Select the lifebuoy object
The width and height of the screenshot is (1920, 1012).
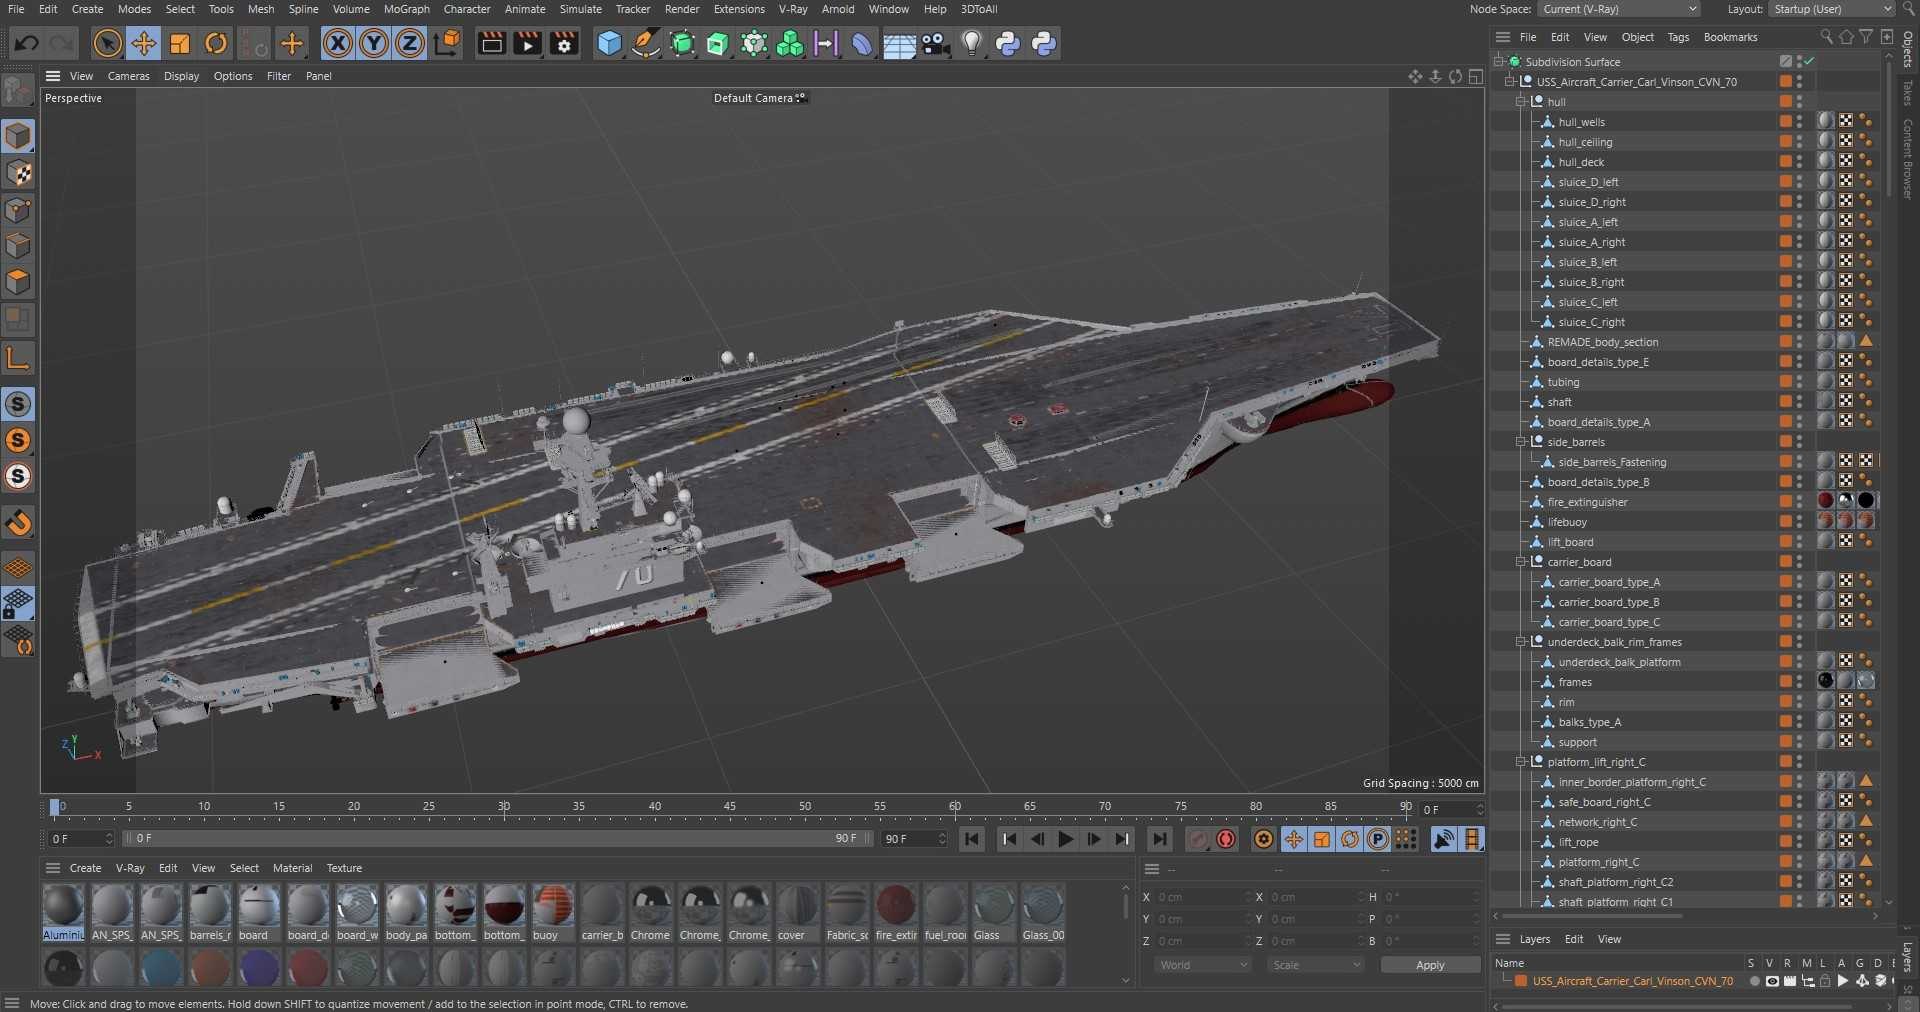coord(1567,522)
